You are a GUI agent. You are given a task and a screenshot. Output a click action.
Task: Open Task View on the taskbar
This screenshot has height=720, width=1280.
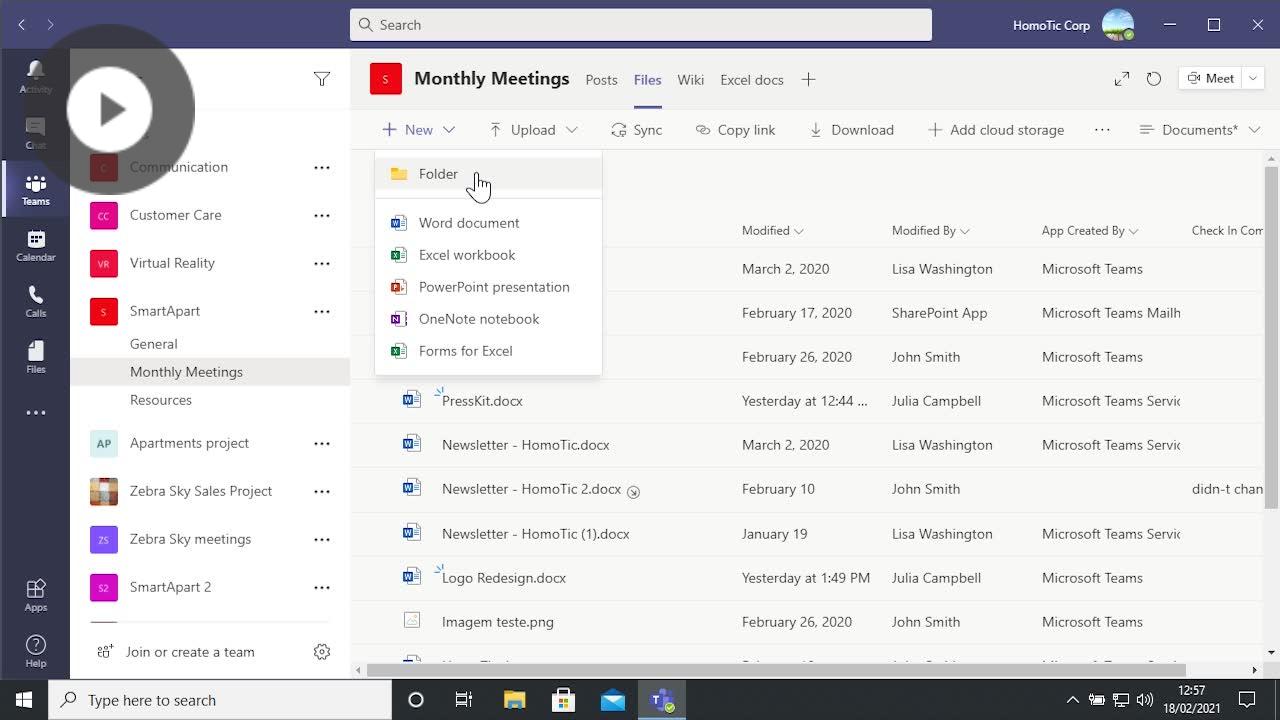click(464, 700)
